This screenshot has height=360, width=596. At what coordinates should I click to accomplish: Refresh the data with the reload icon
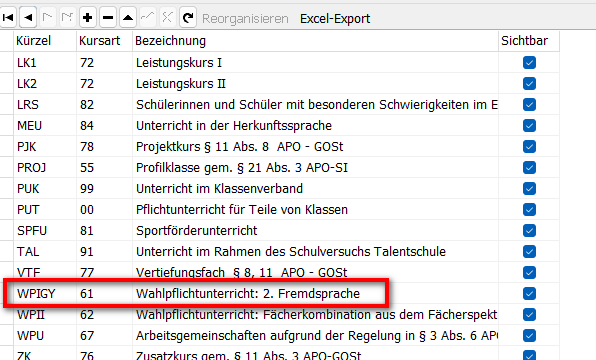pos(188,17)
